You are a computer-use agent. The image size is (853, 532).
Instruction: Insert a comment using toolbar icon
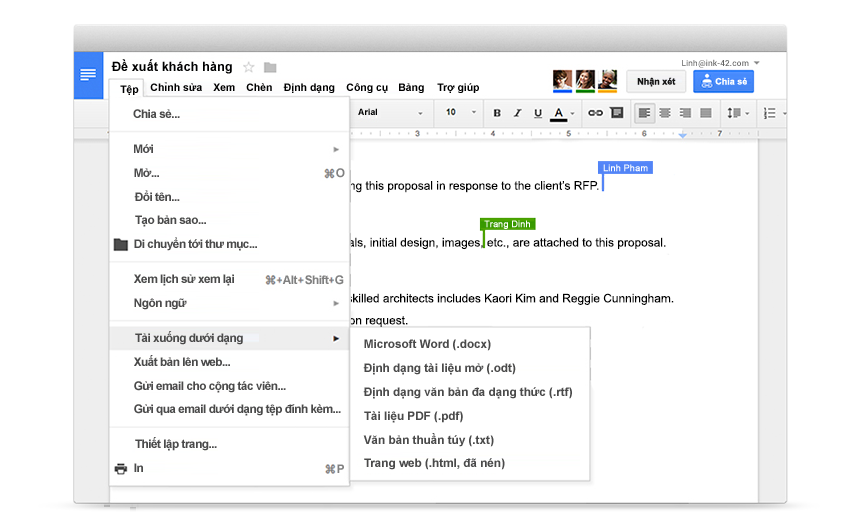(616, 113)
